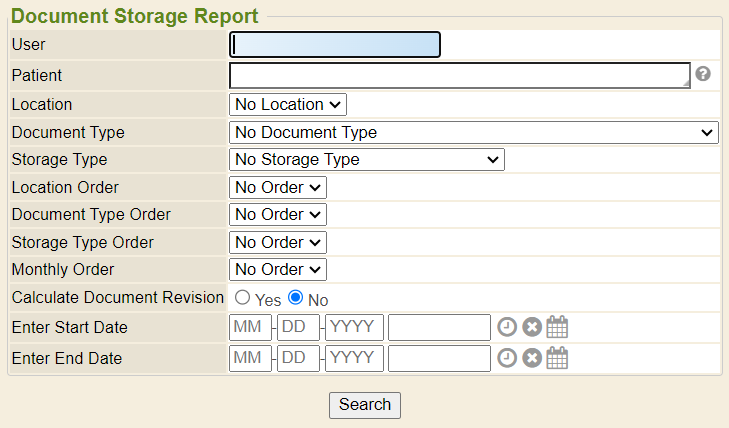The height and width of the screenshot is (428, 729).
Task: Open the Location dropdown
Action: [x=288, y=104]
